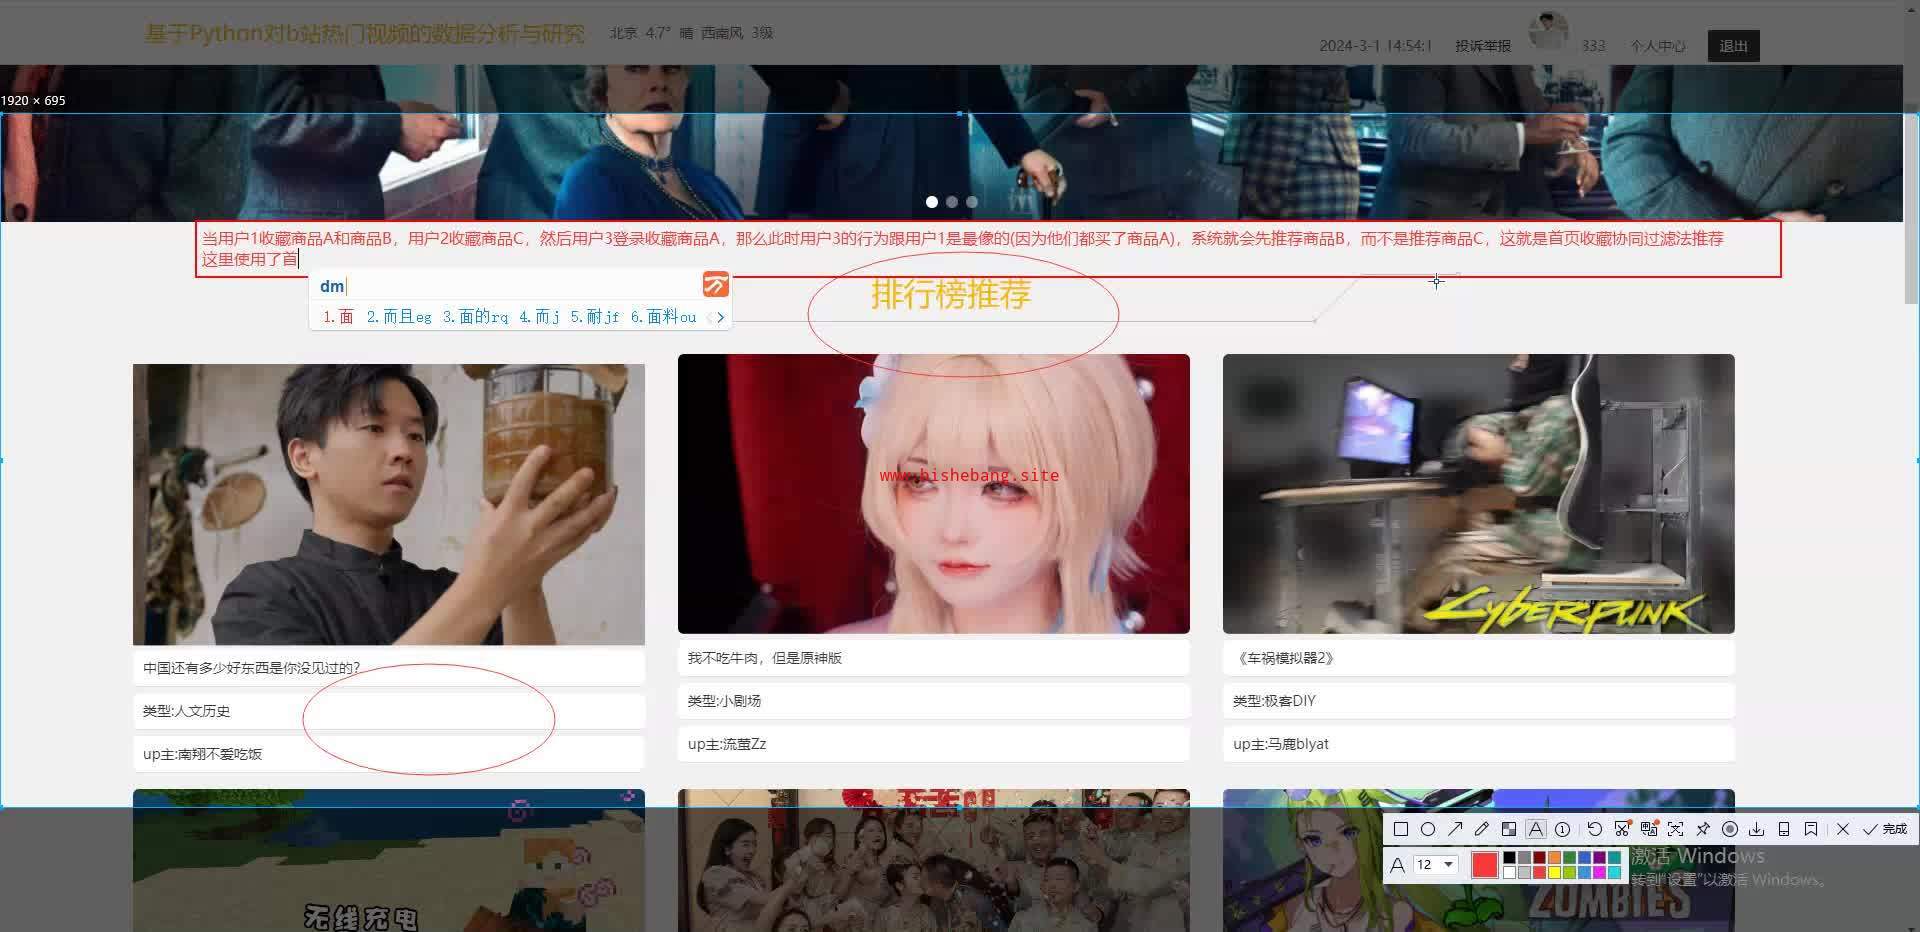Pick the black color swatch
Viewport: 1920px width, 932px height.
[1510, 858]
